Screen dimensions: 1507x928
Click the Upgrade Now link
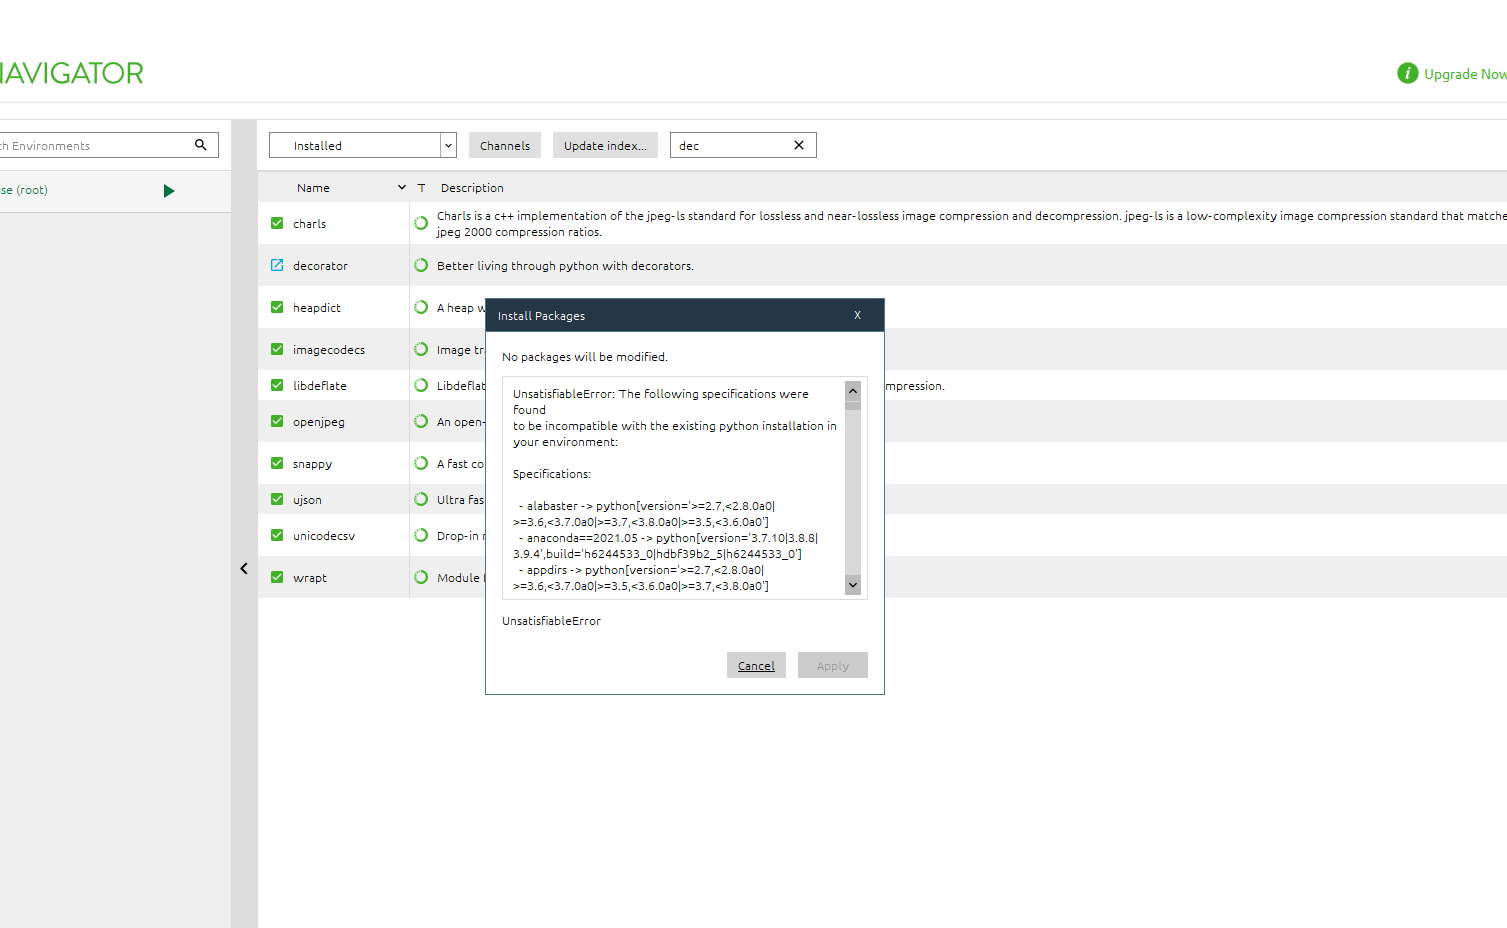pos(1465,73)
